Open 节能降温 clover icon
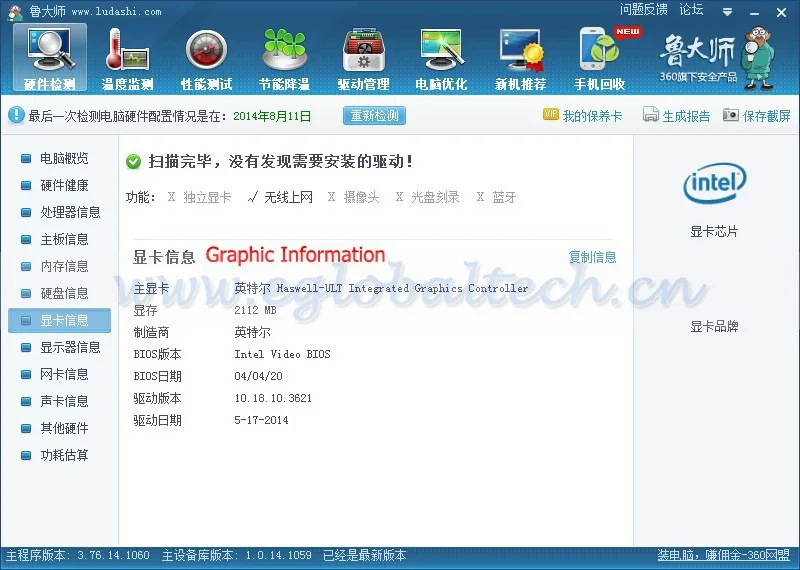The width and height of the screenshot is (800, 570). coord(285,58)
